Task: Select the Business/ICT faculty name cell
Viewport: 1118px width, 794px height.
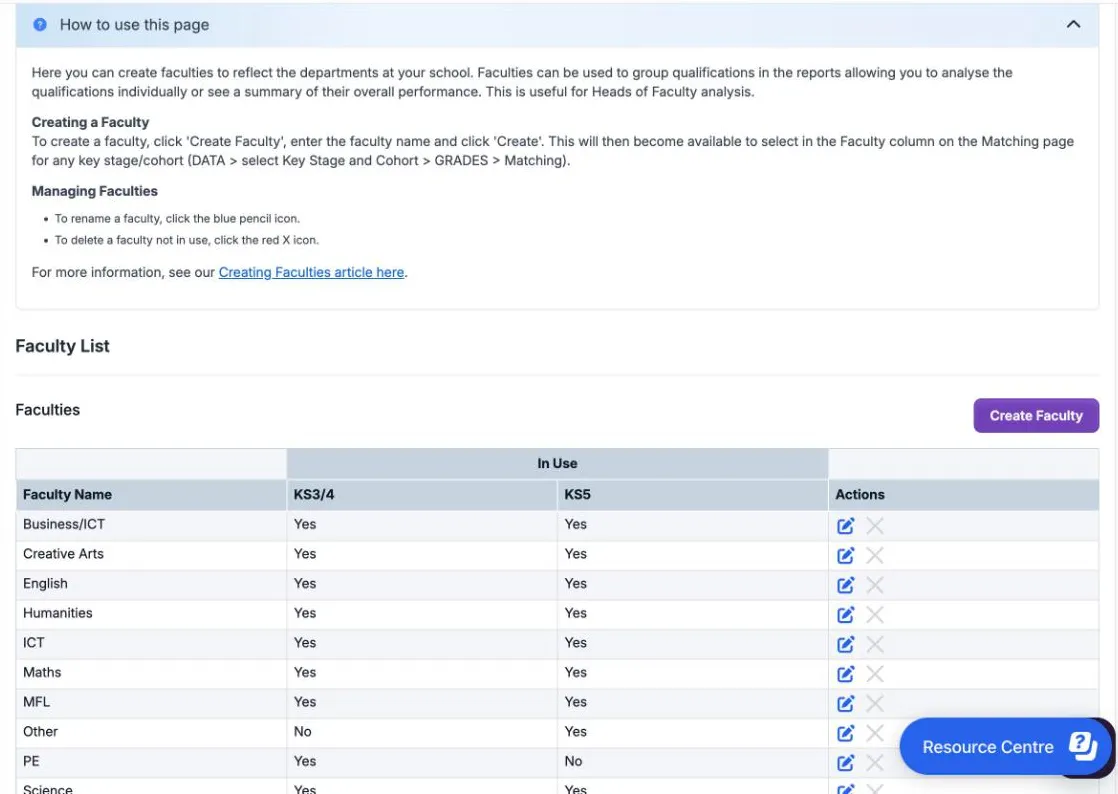Action: [x=151, y=525]
